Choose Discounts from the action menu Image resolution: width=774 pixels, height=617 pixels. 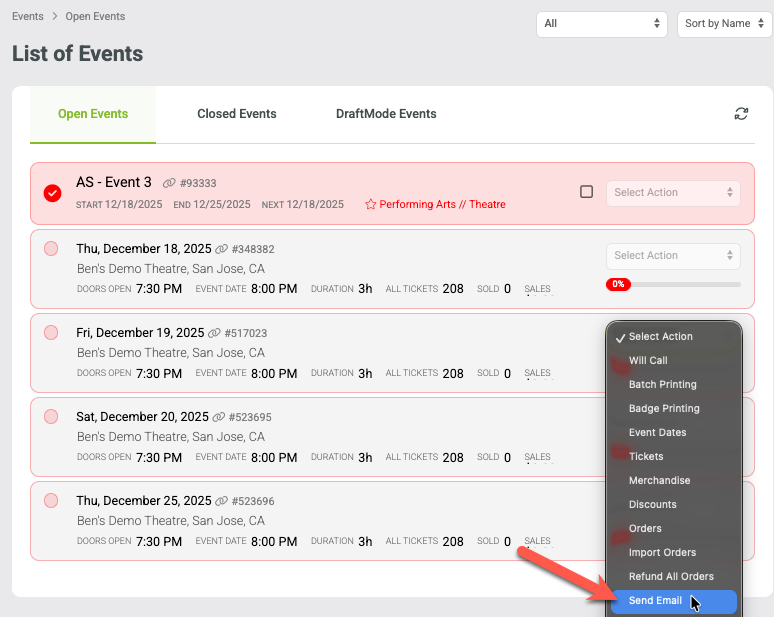pos(673,504)
